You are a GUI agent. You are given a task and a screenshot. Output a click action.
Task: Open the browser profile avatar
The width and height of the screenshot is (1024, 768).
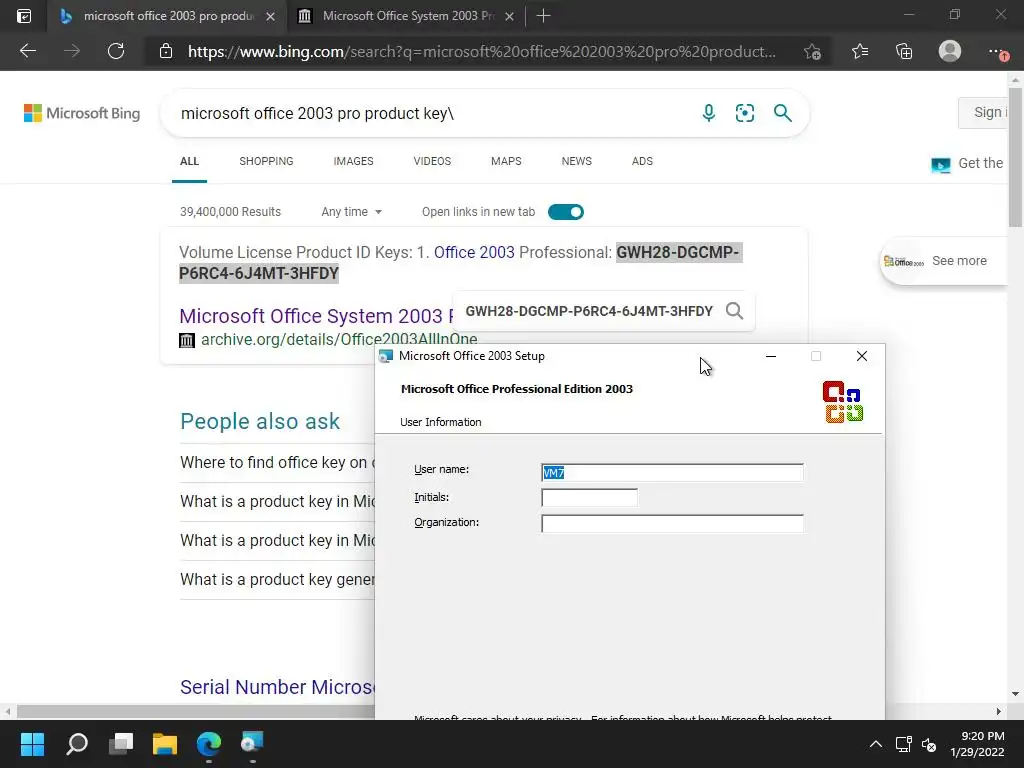pos(950,51)
